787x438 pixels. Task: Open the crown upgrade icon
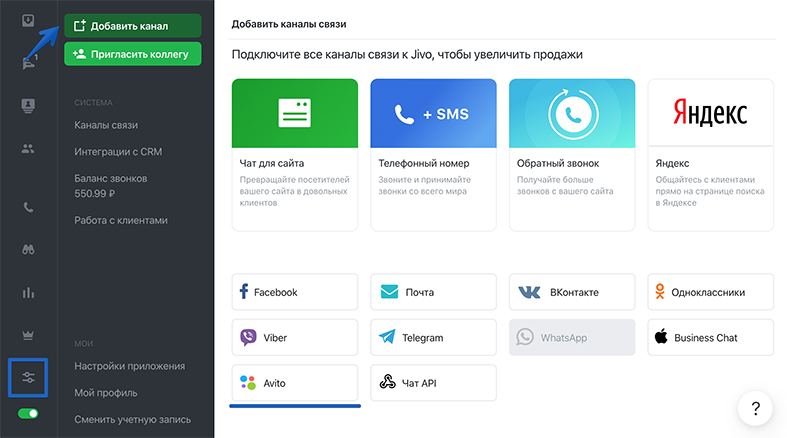point(28,335)
